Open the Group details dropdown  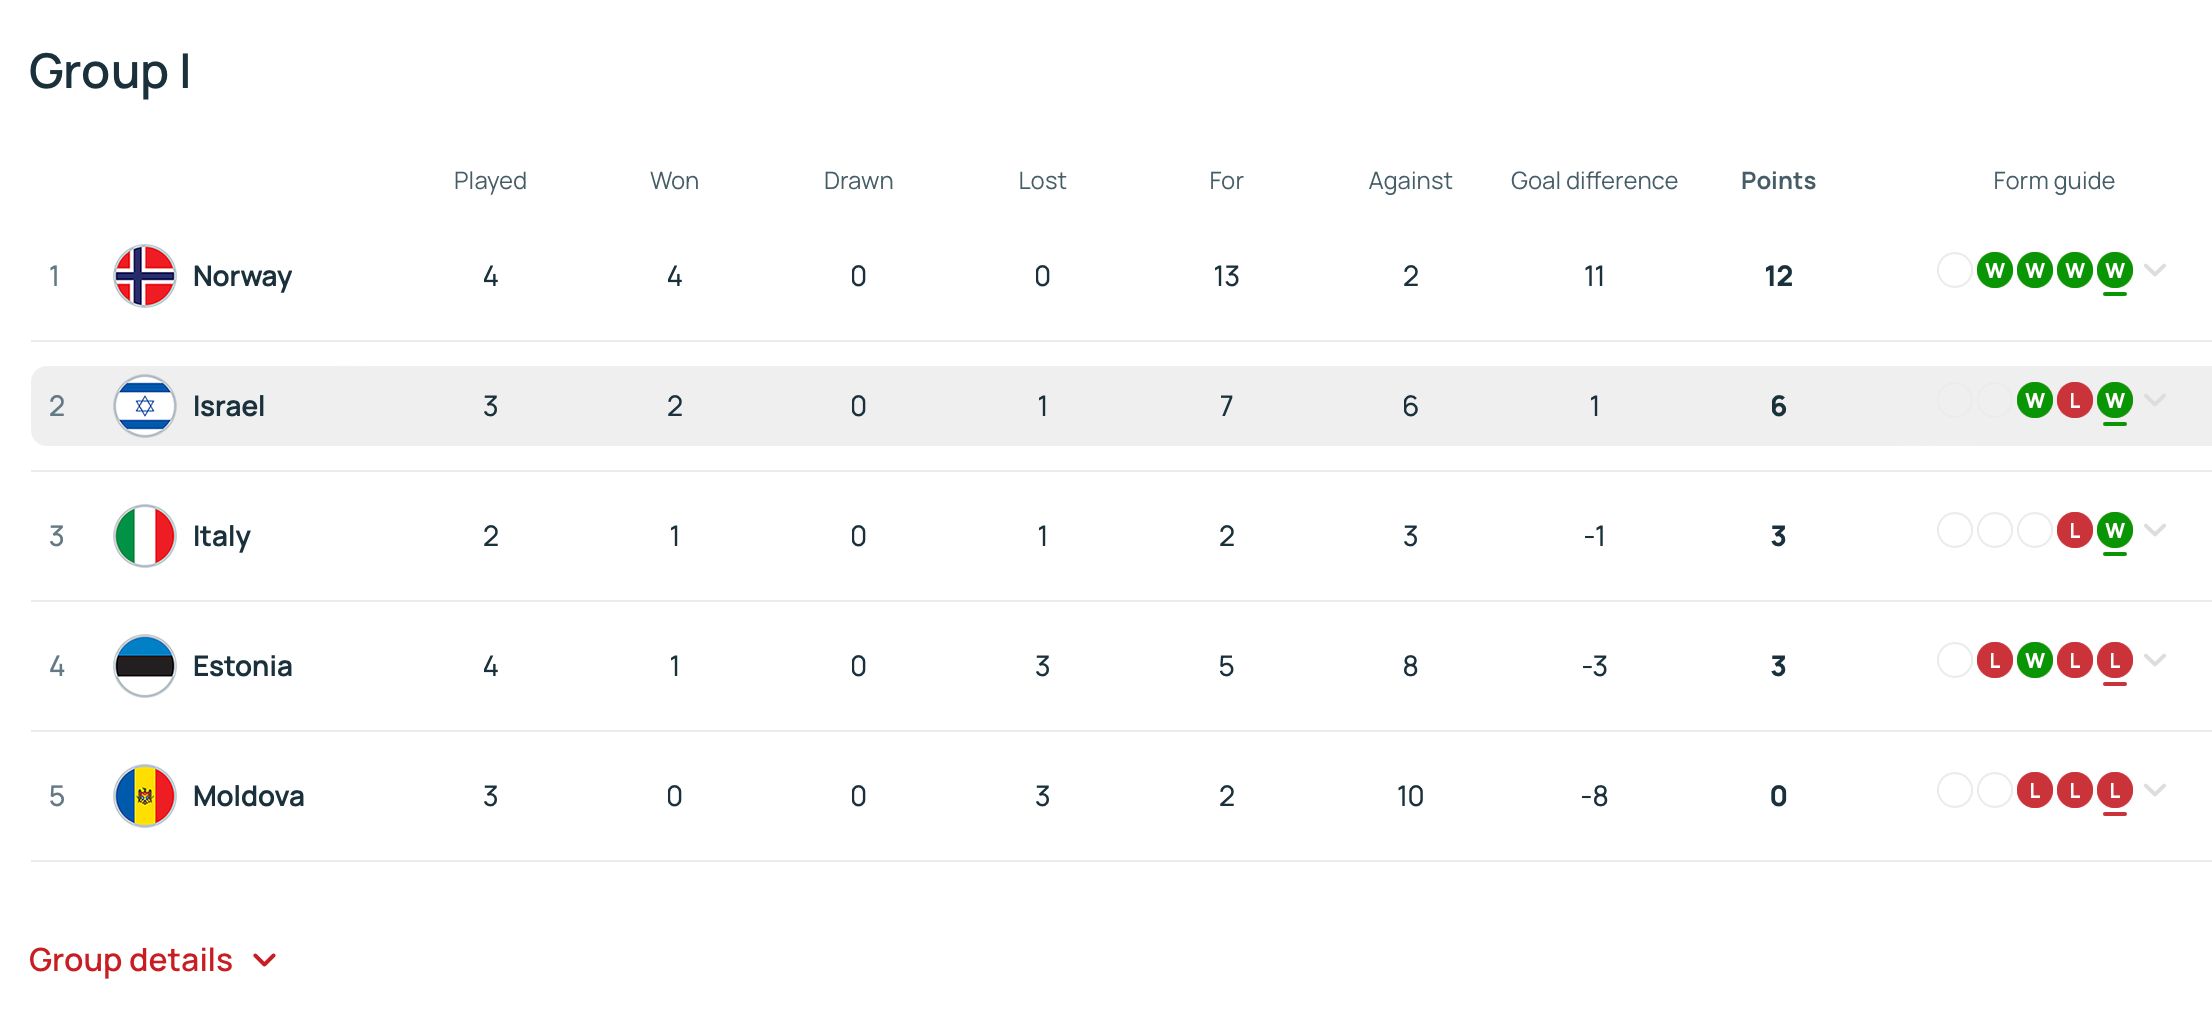coord(153,960)
